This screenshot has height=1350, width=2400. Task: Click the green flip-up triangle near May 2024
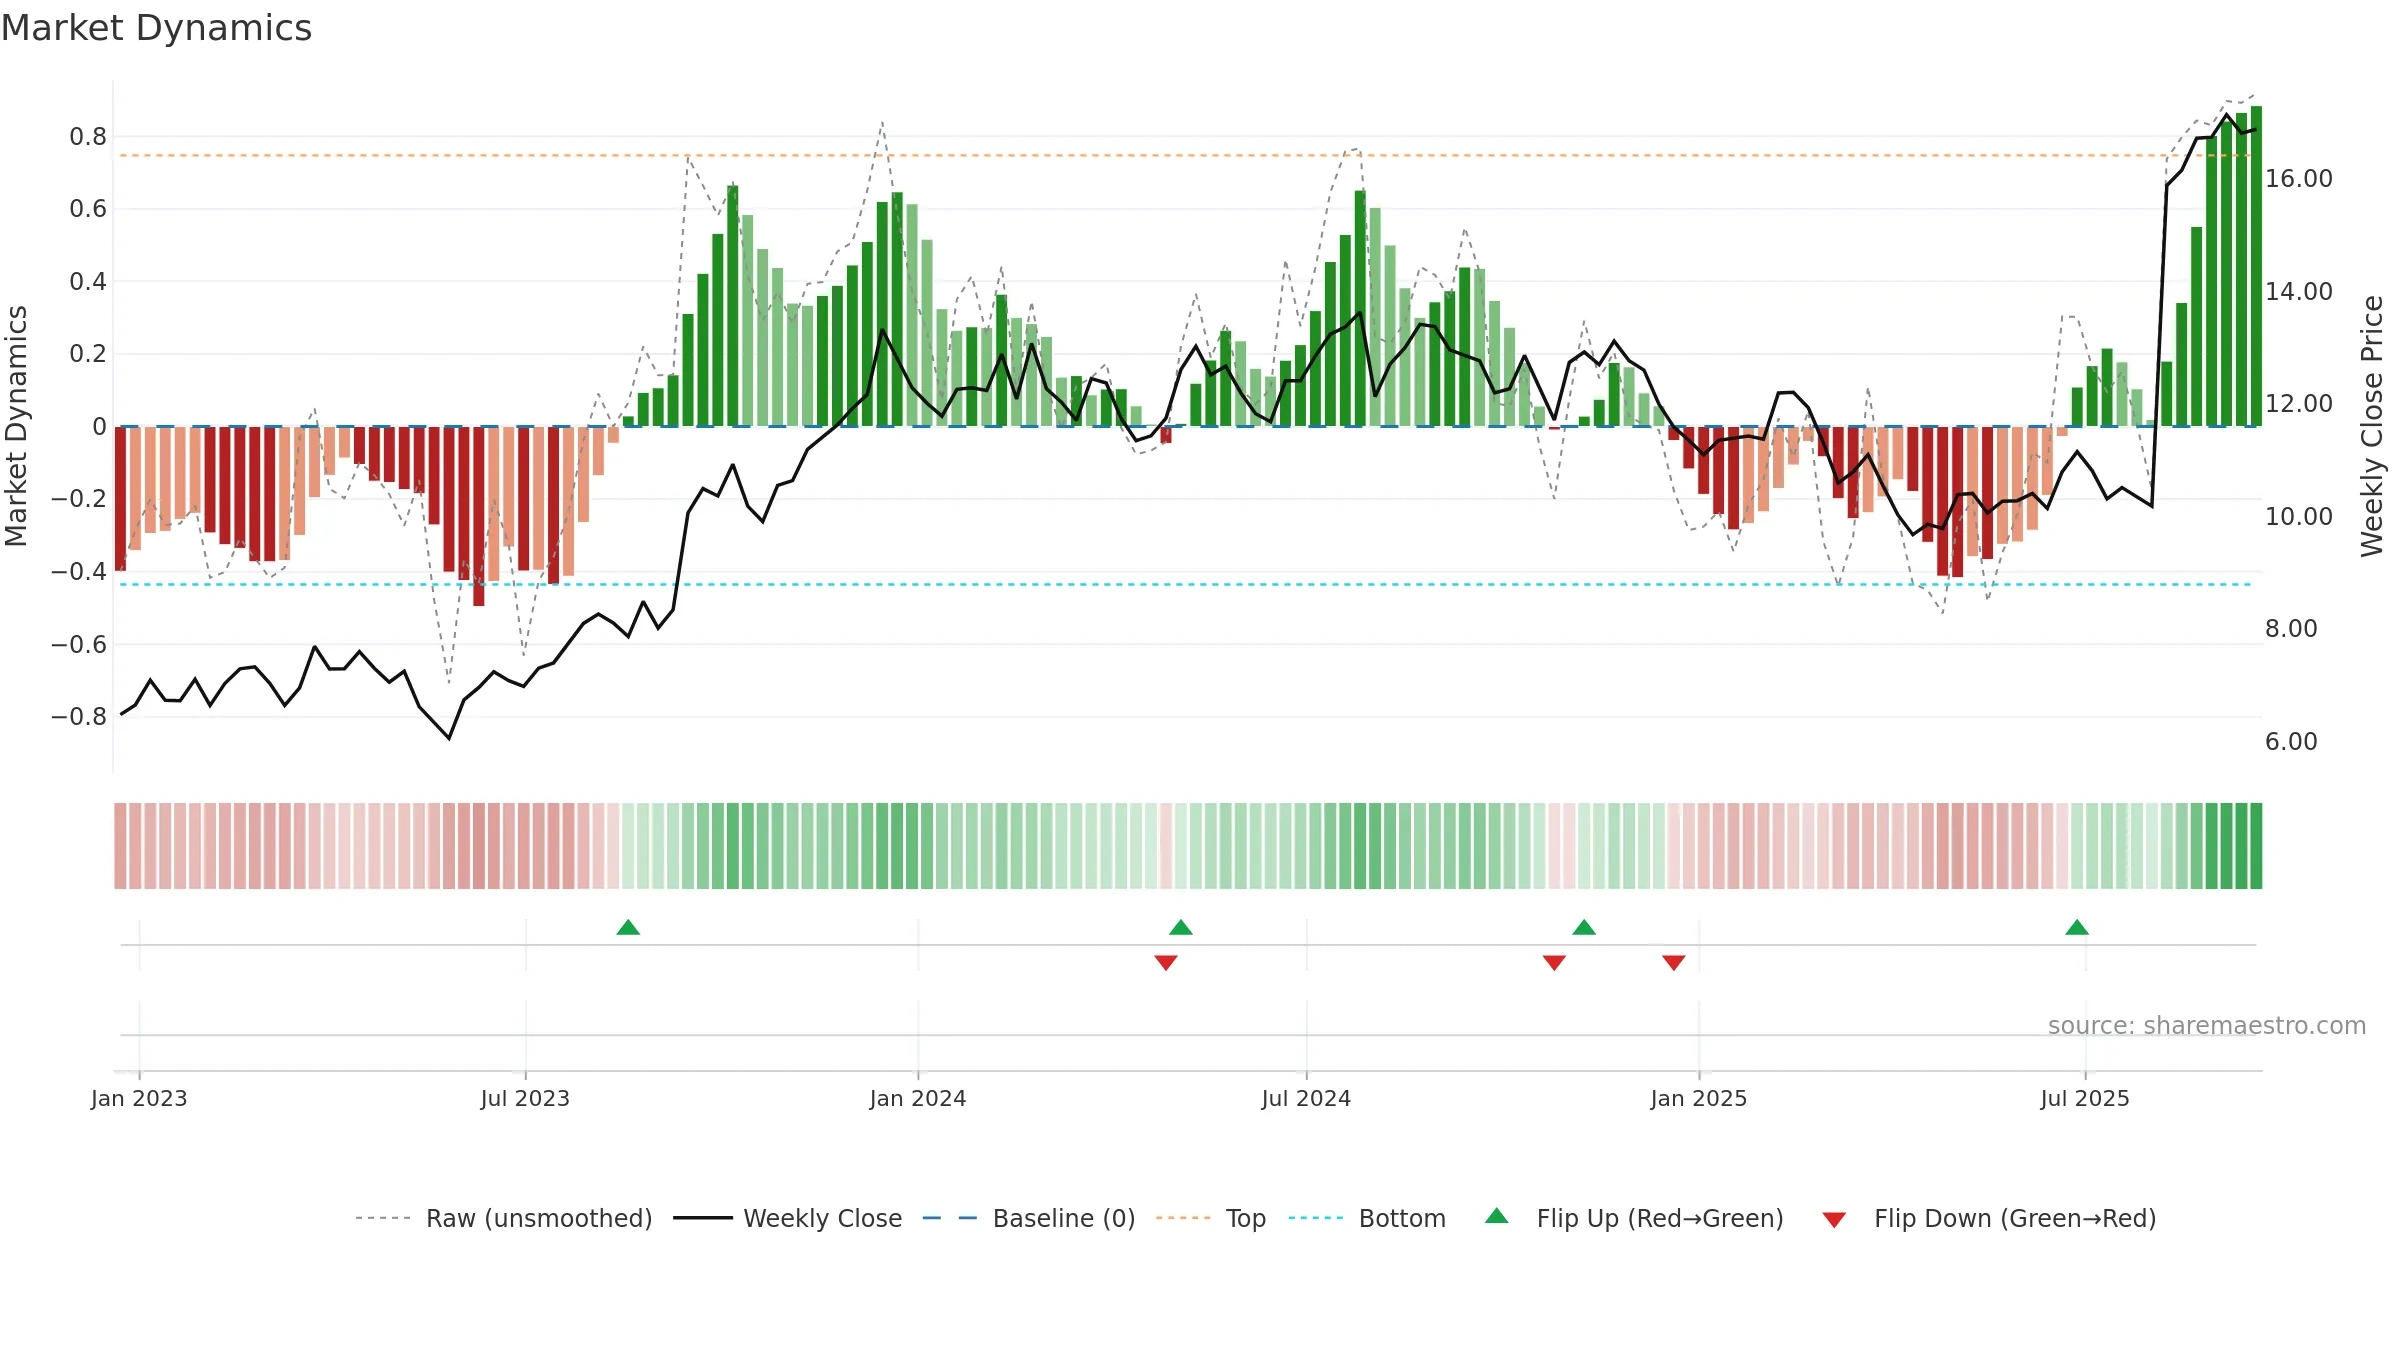tap(1181, 927)
